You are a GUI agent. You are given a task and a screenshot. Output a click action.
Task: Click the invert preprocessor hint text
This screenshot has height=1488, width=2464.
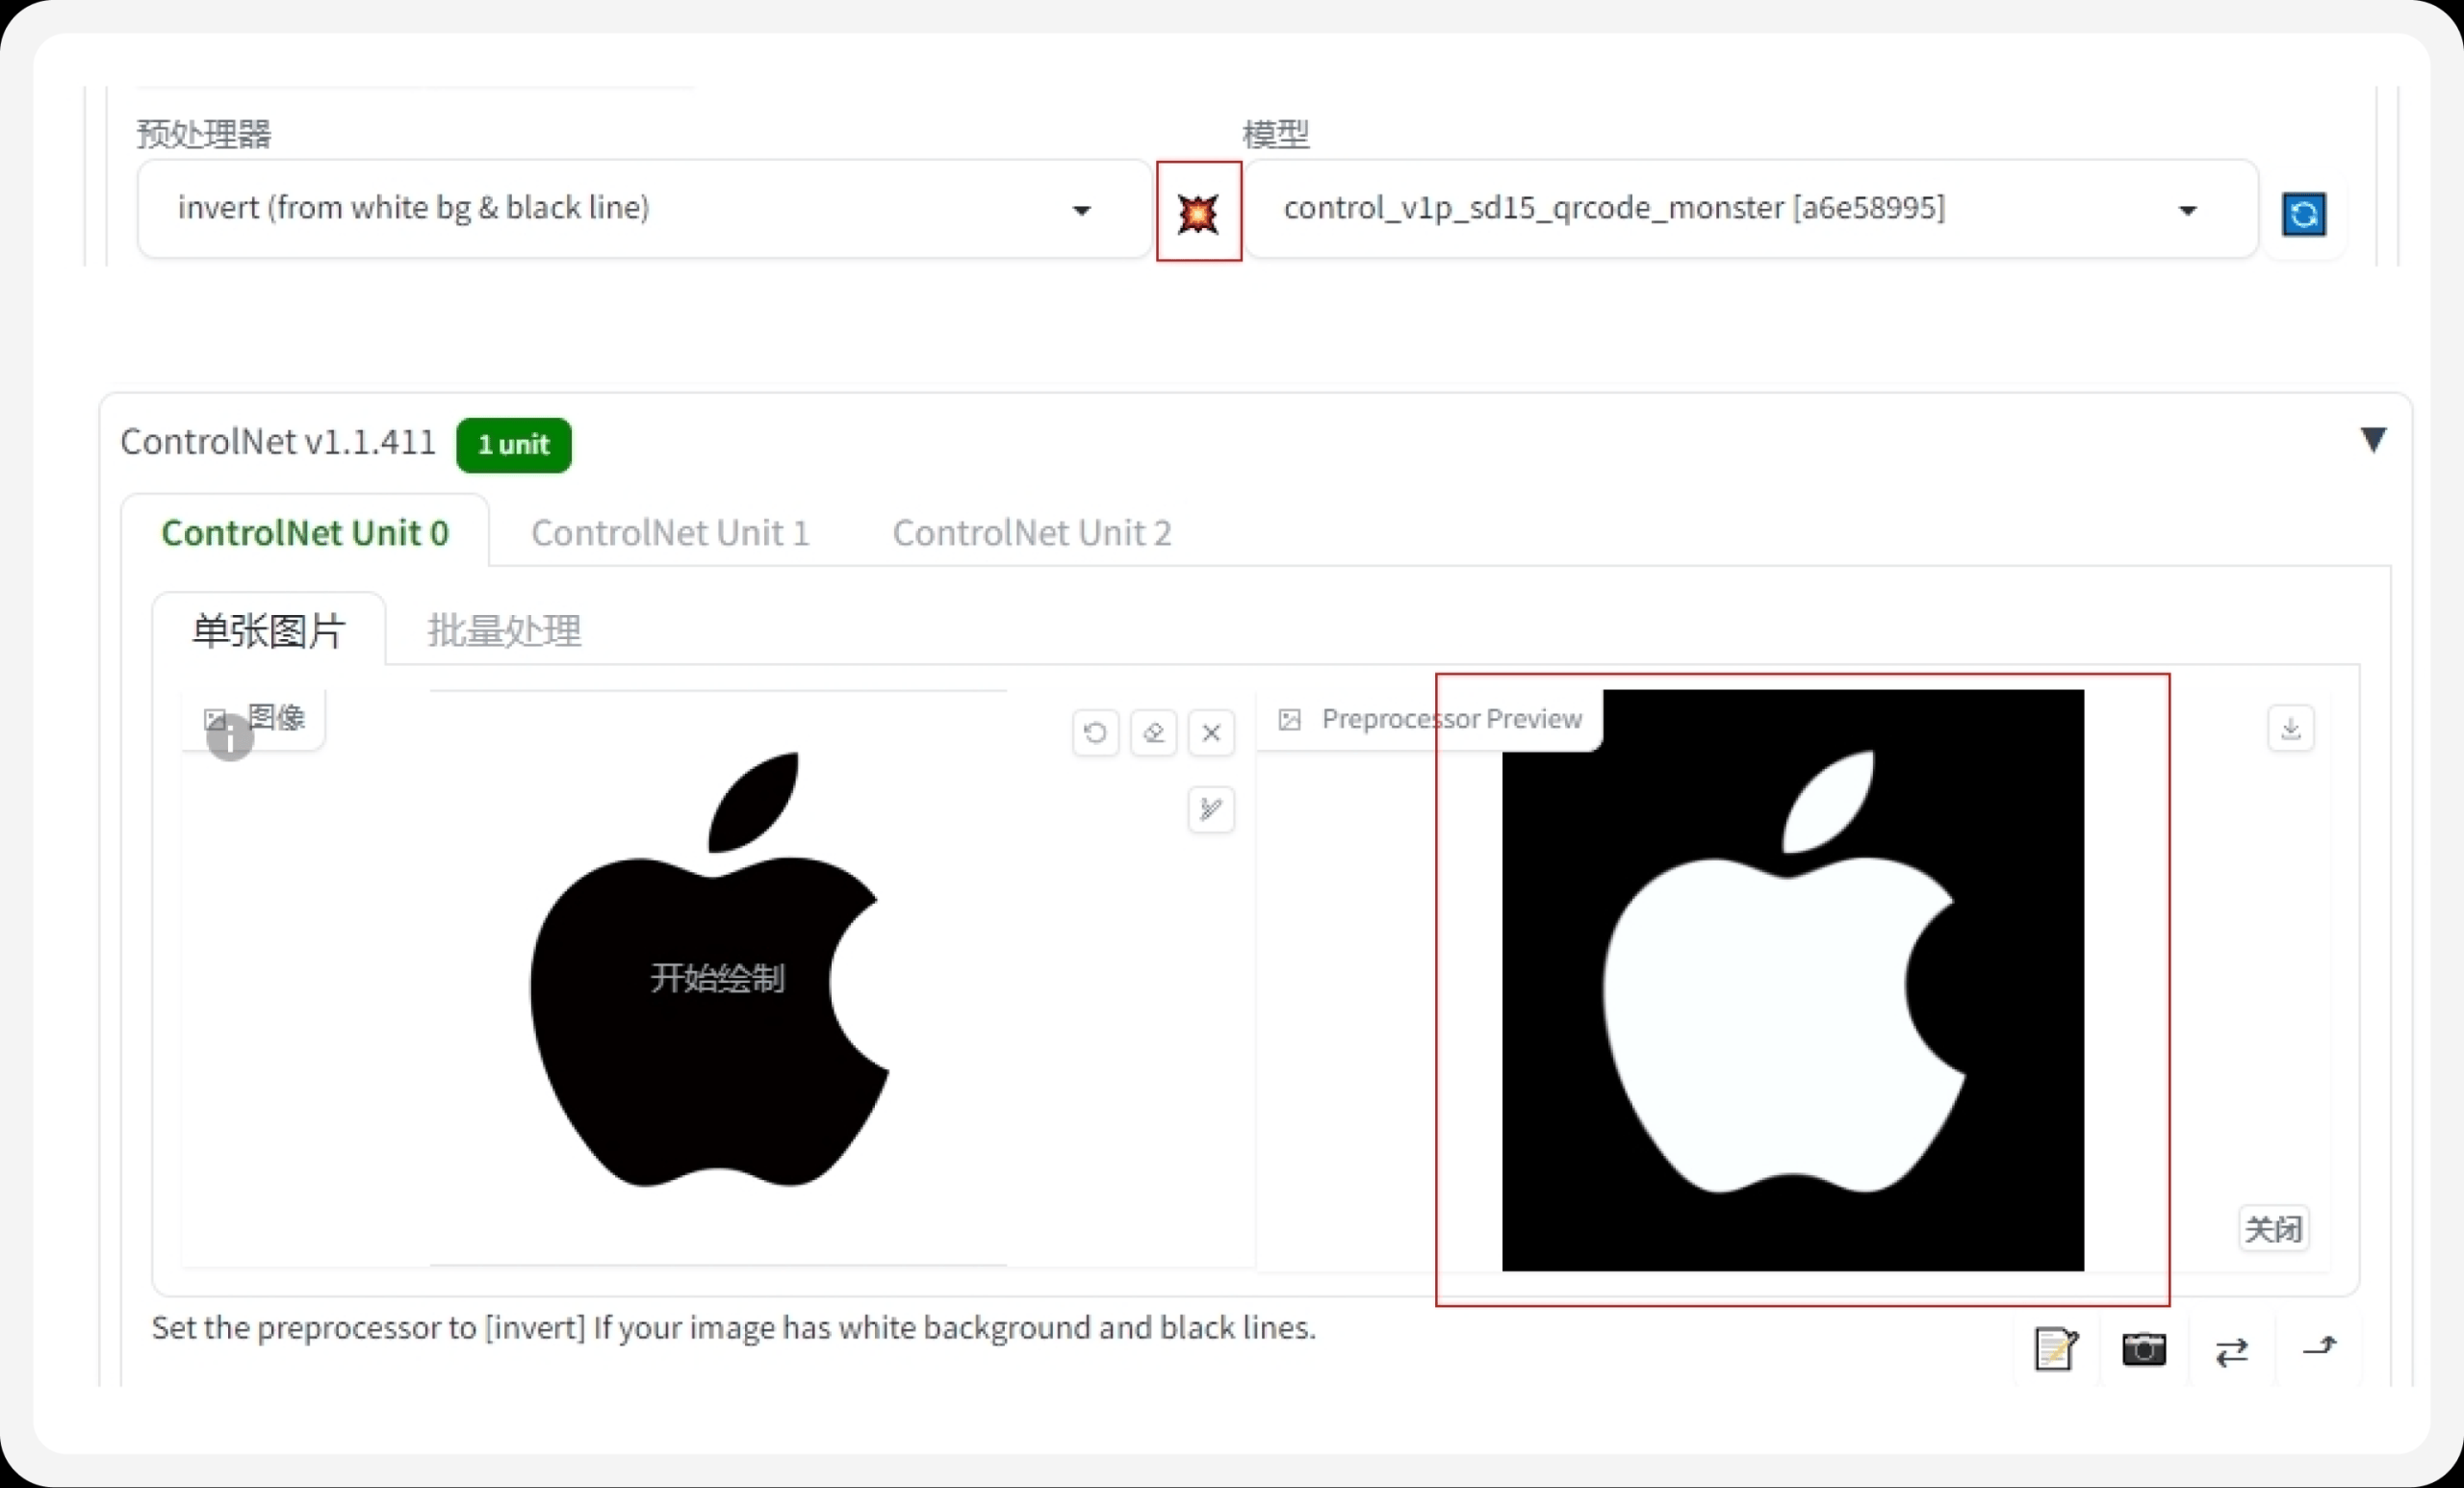pyautogui.click(x=734, y=1328)
